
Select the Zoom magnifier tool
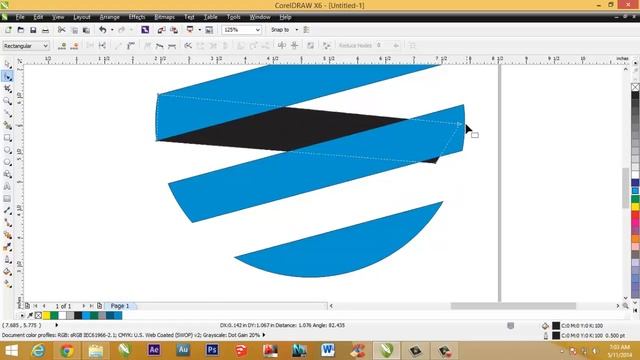(x=7, y=101)
